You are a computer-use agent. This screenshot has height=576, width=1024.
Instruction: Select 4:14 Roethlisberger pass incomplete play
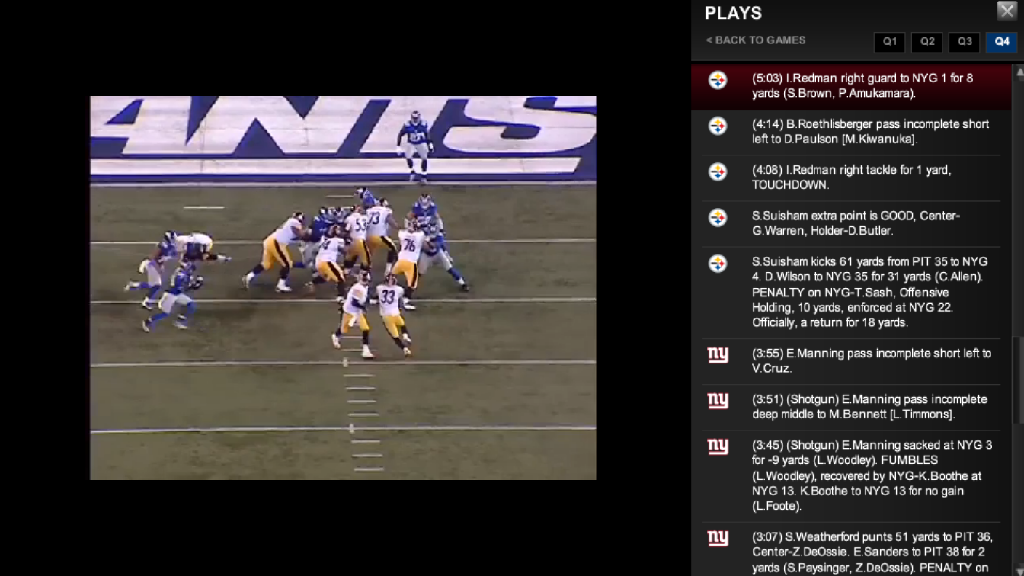pyautogui.click(x=852, y=132)
